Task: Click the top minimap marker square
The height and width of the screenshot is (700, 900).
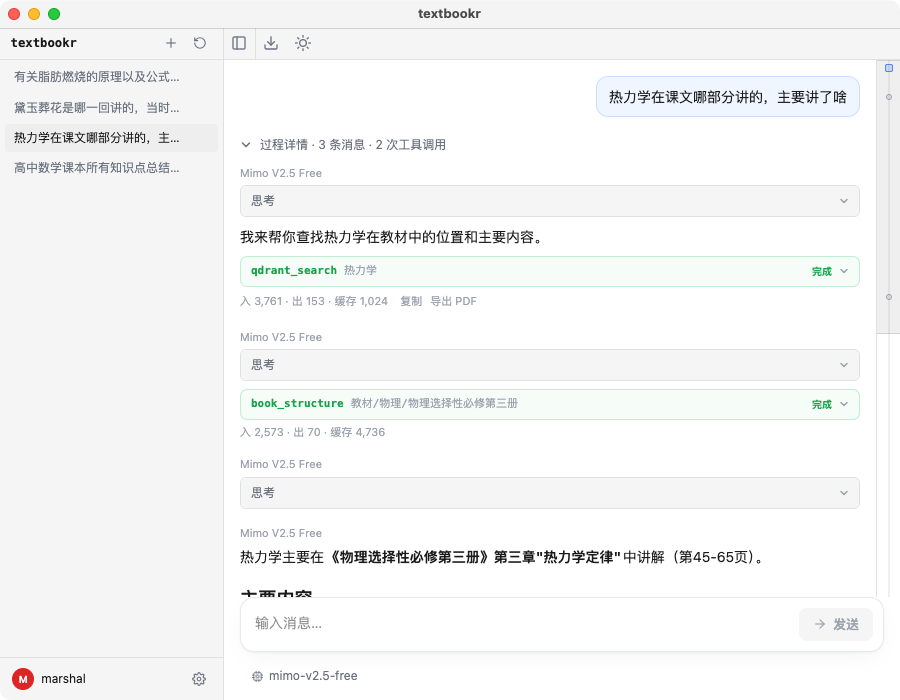Action: coord(889,68)
